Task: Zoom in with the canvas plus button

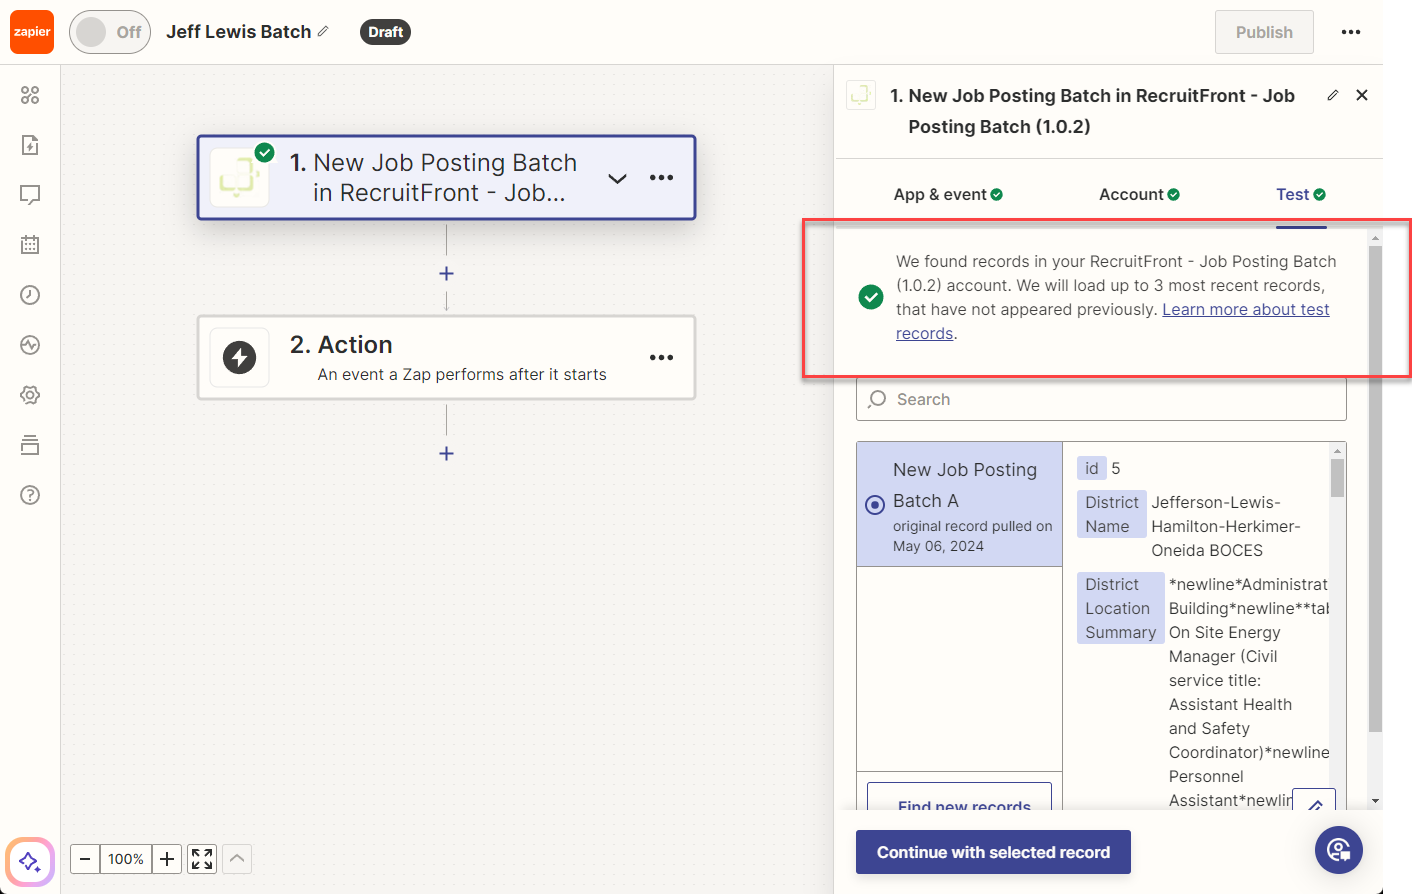Action: (x=167, y=859)
